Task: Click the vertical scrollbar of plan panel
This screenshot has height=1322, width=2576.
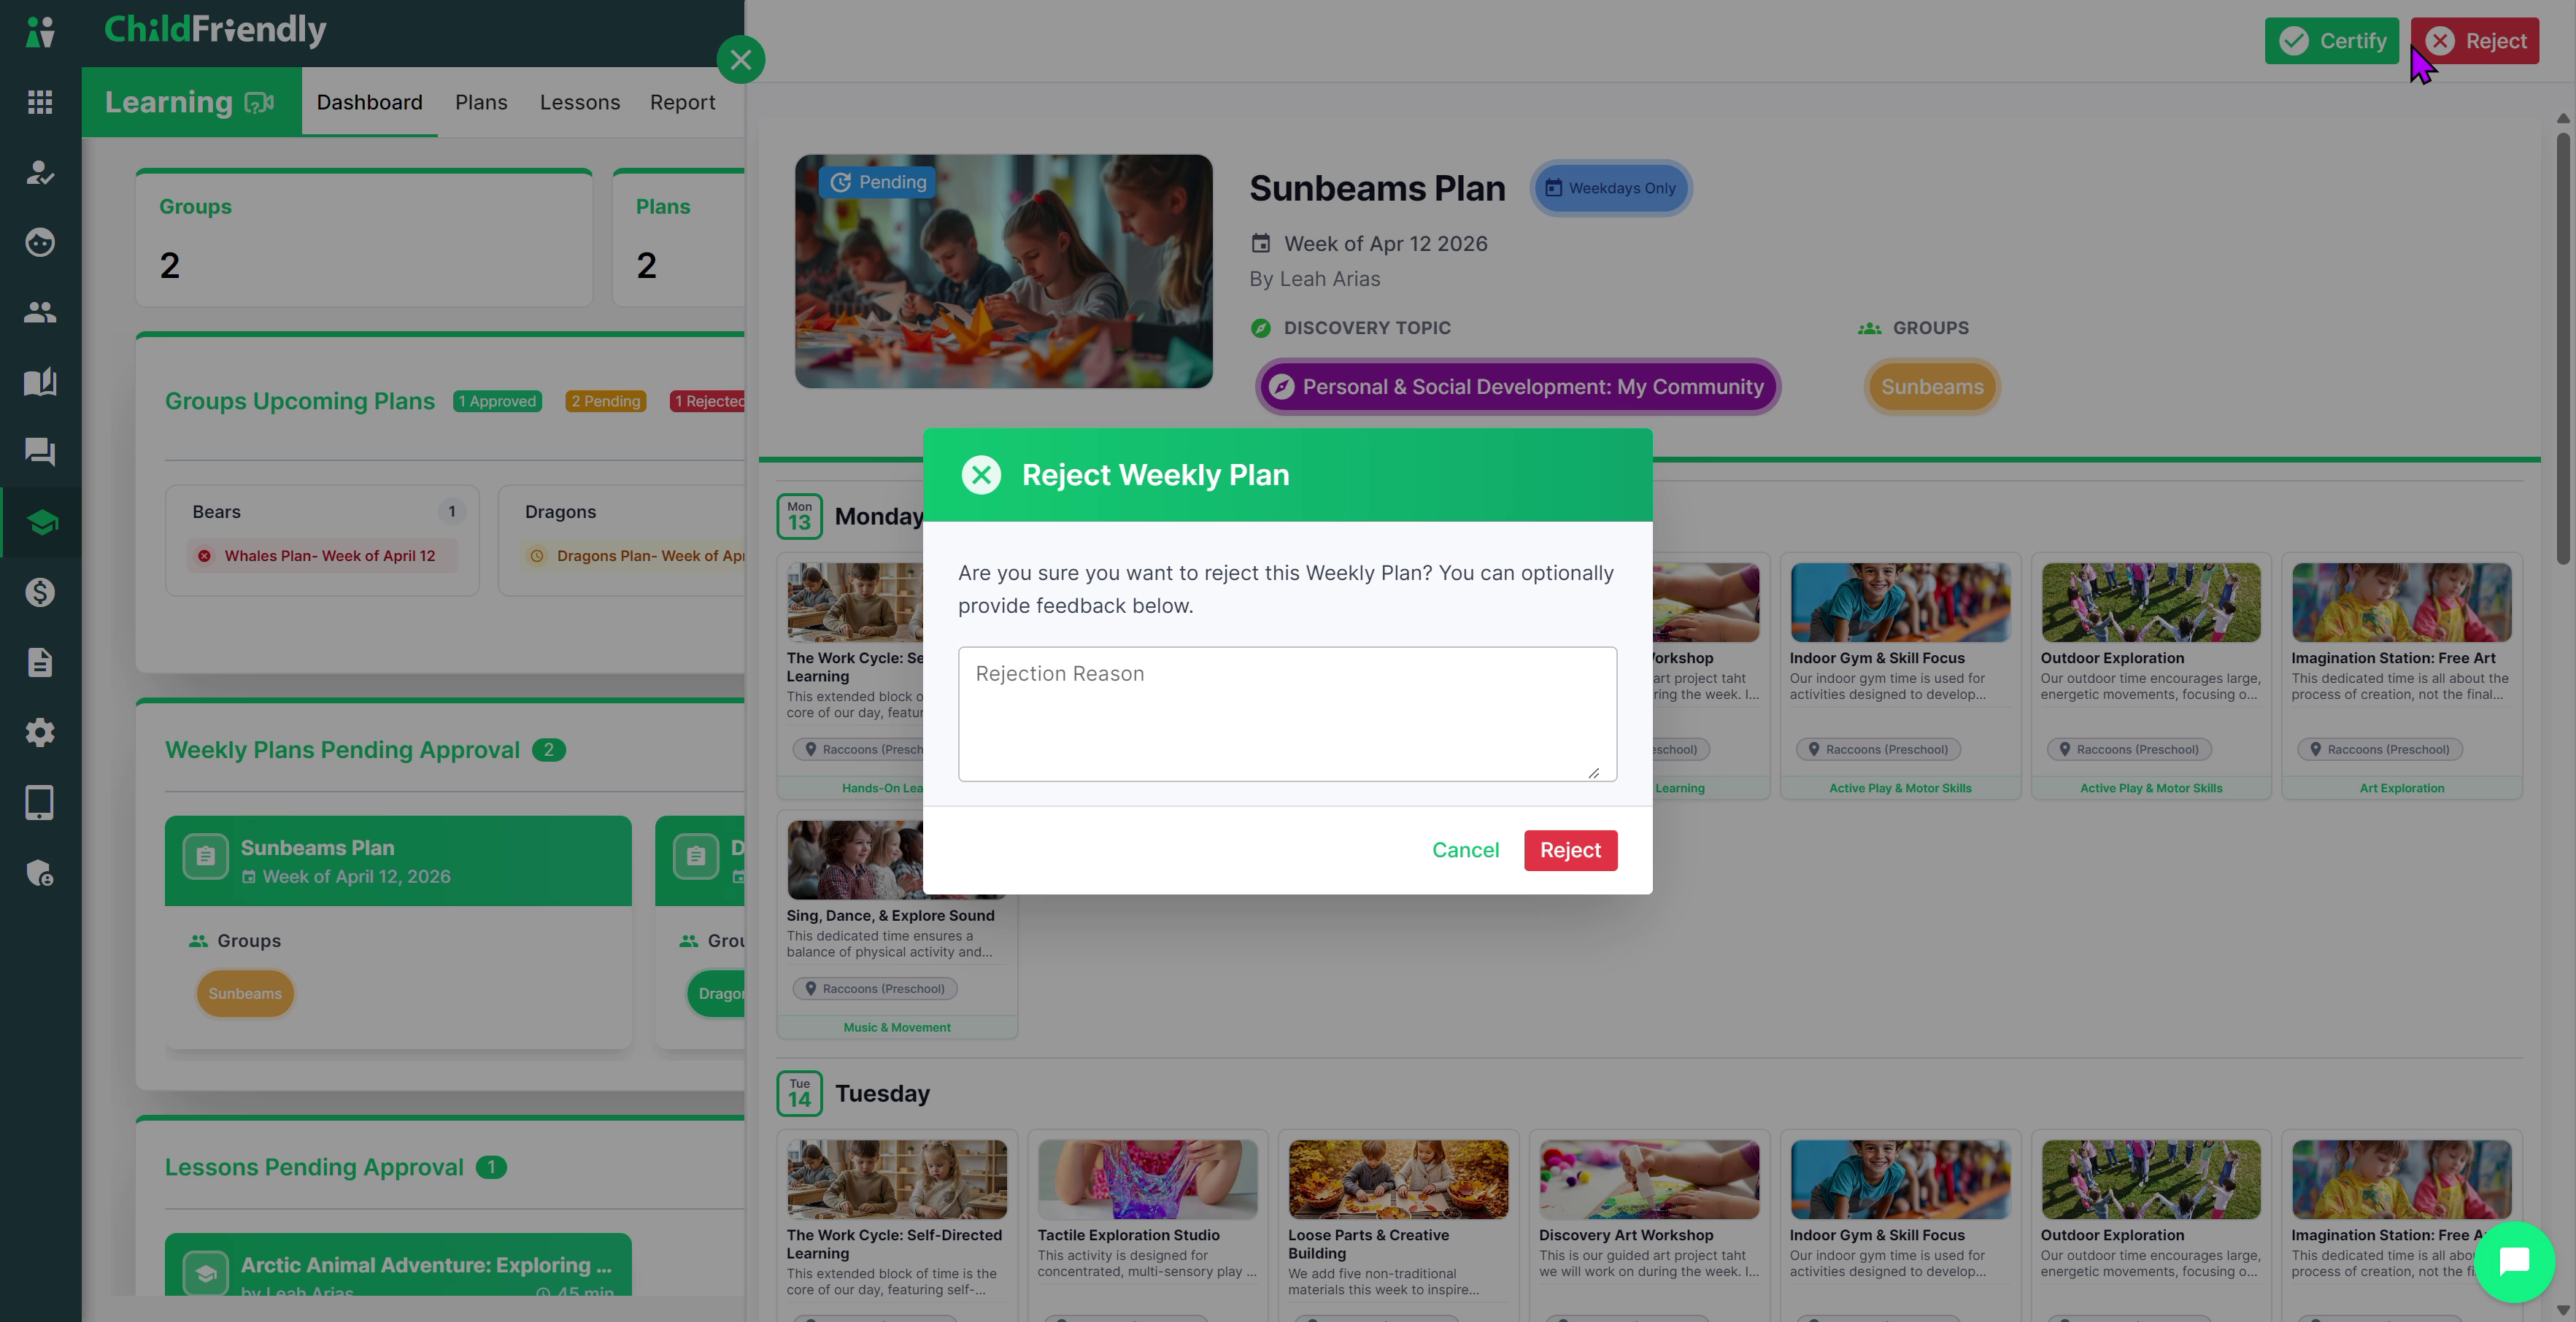Action: [x=2563, y=348]
